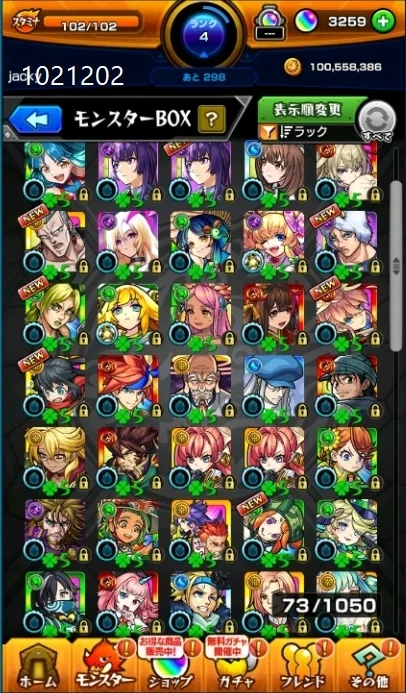Tap the rainbow orb currency icon
406x693 pixels.
[308, 21]
